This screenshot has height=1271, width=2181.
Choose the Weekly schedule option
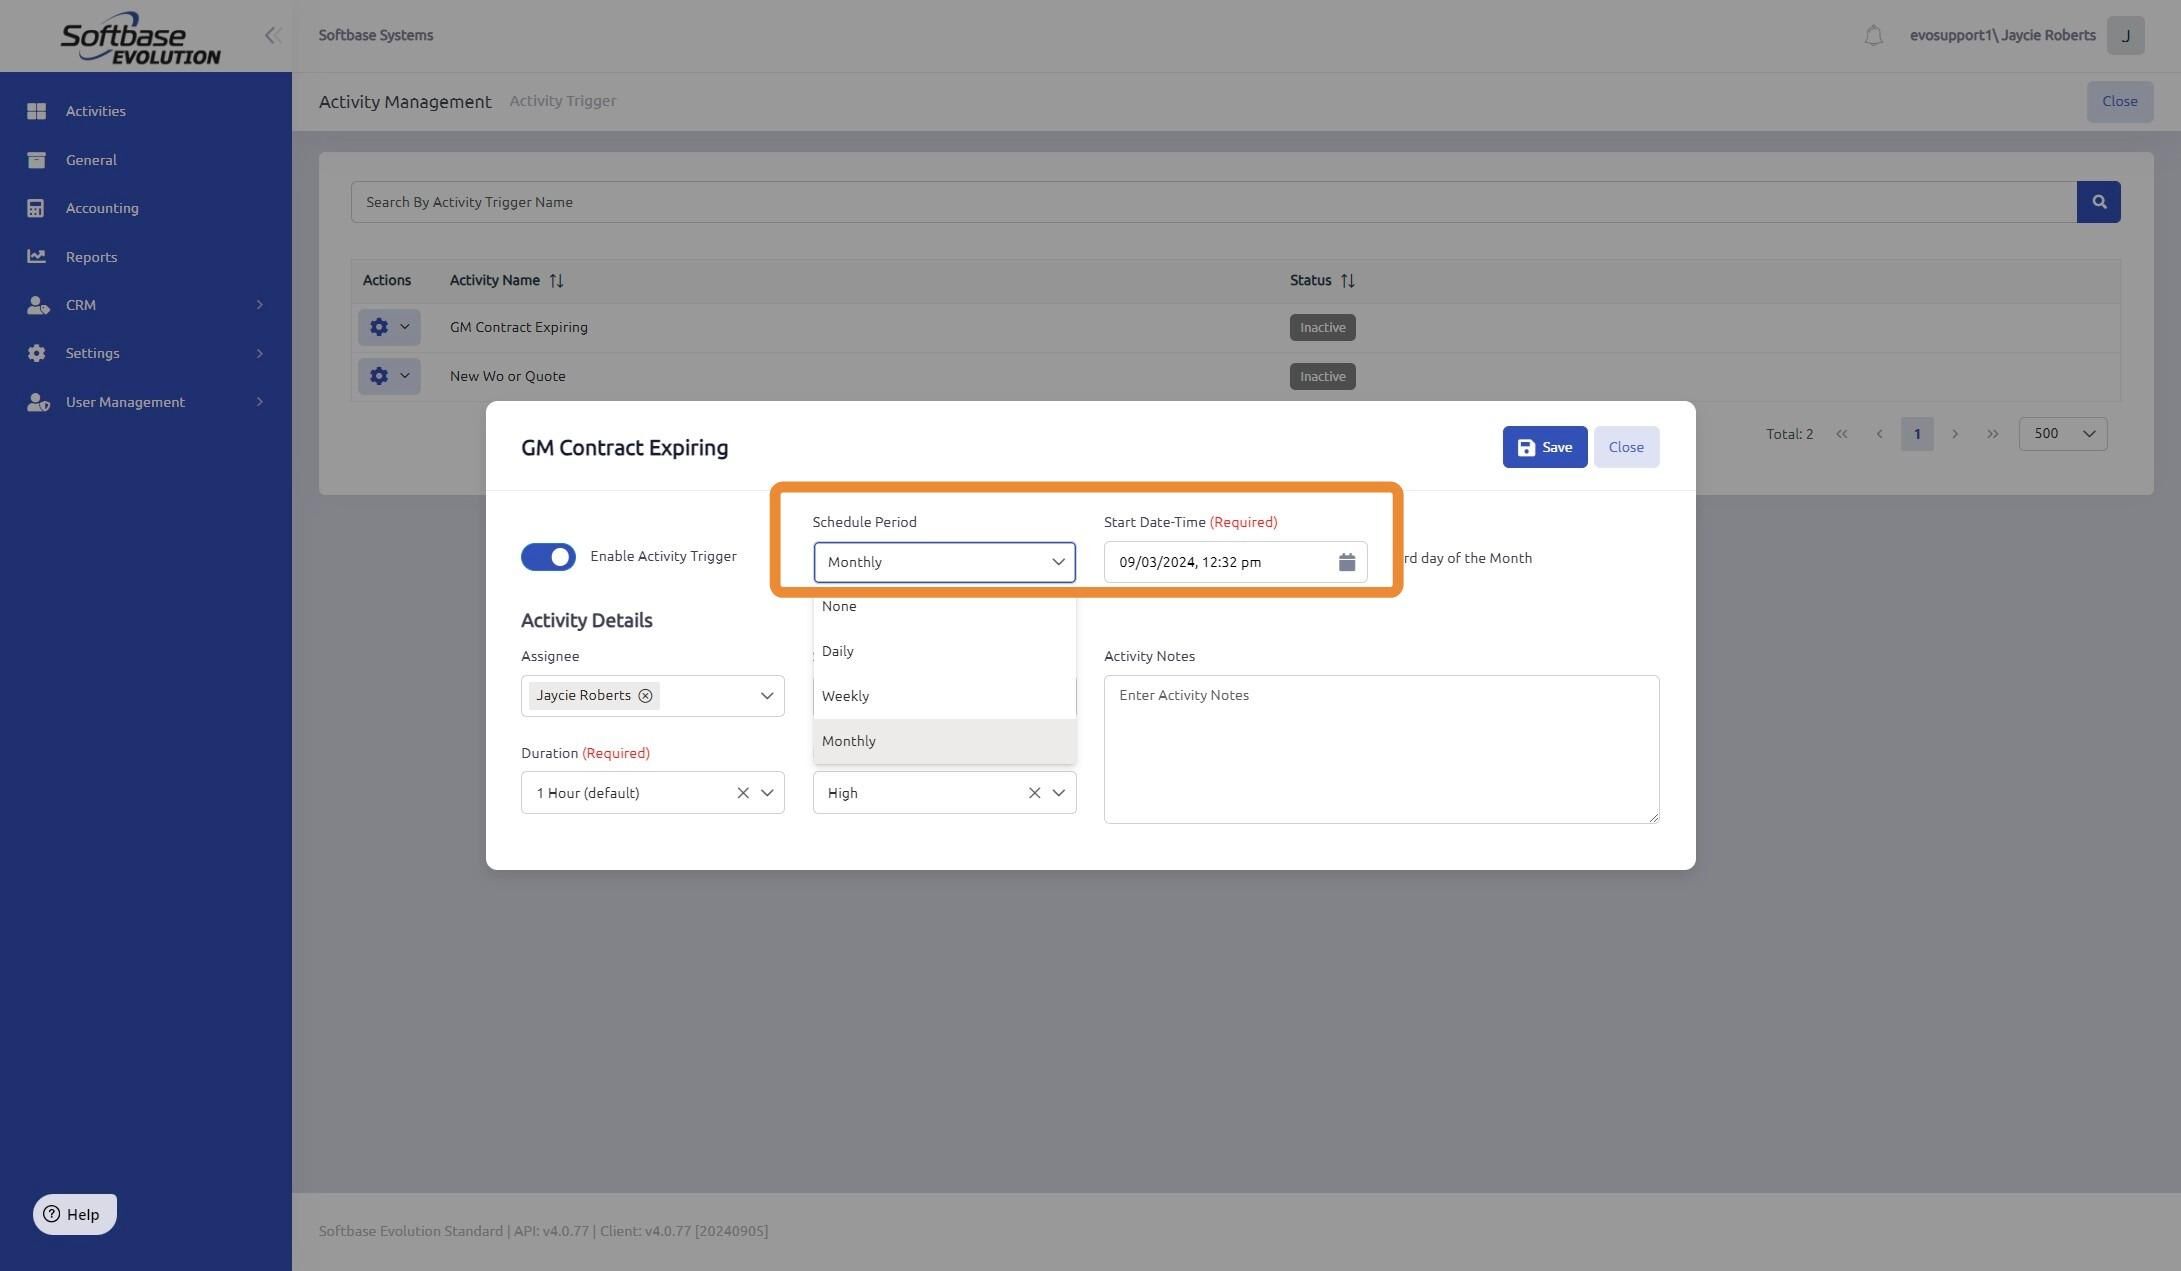[845, 696]
